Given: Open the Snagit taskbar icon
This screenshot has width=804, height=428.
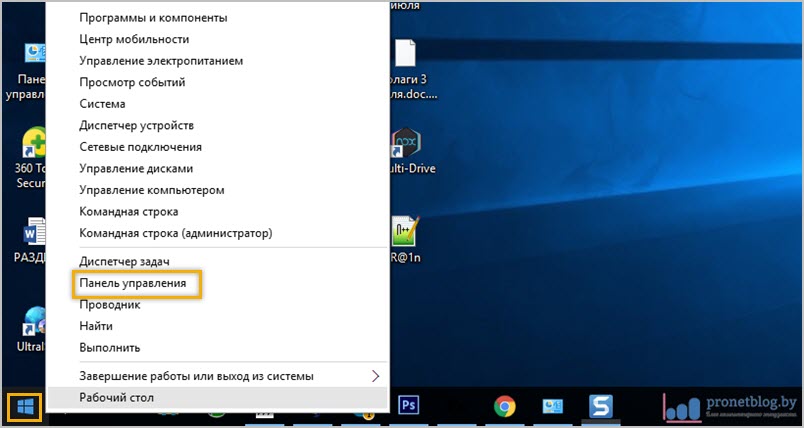Looking at the screenshot, I should (x=600, y=405).
